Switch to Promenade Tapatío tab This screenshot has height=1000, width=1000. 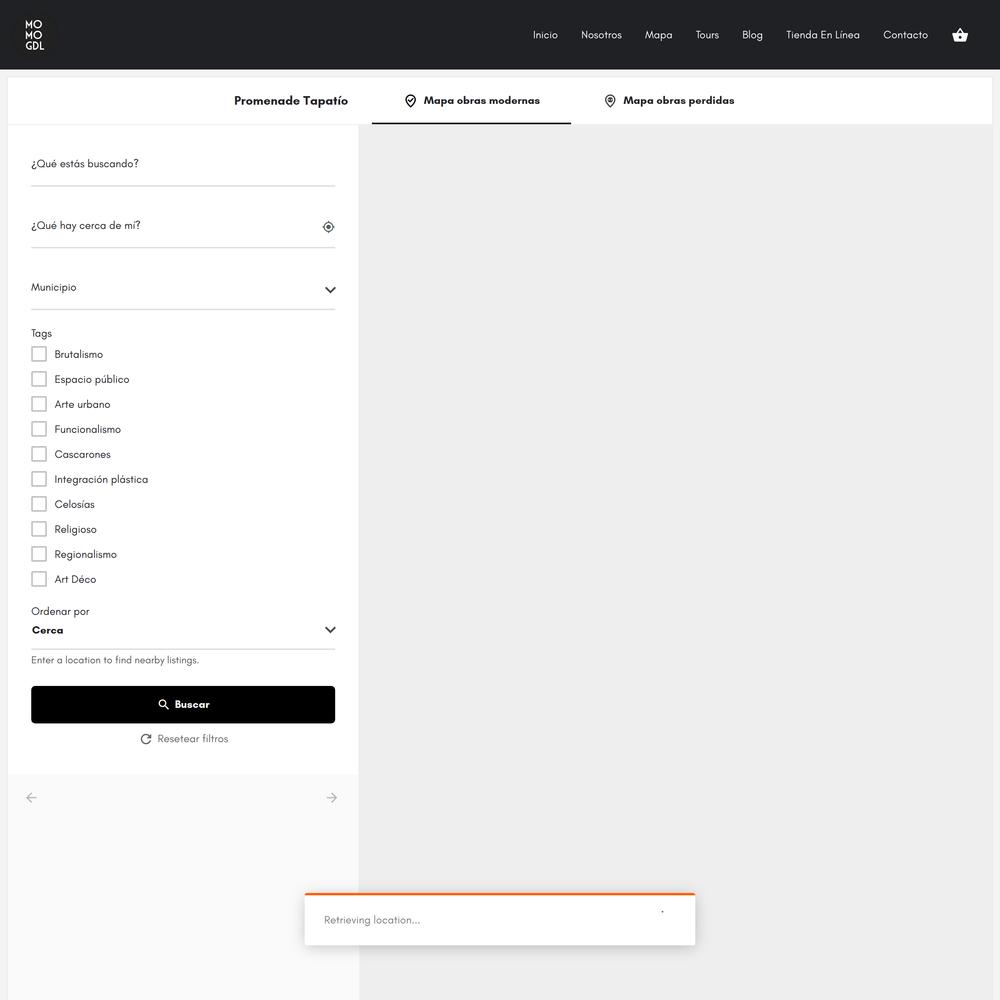point(291,101)
